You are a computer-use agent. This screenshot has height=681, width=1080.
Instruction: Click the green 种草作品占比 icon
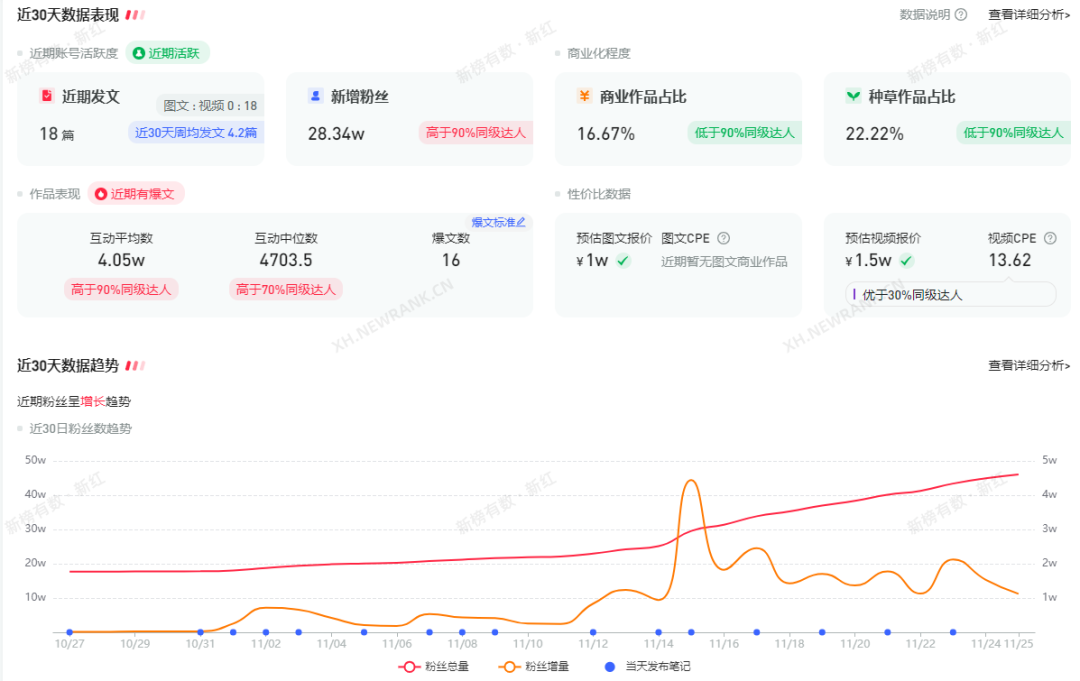coord(853,96)
